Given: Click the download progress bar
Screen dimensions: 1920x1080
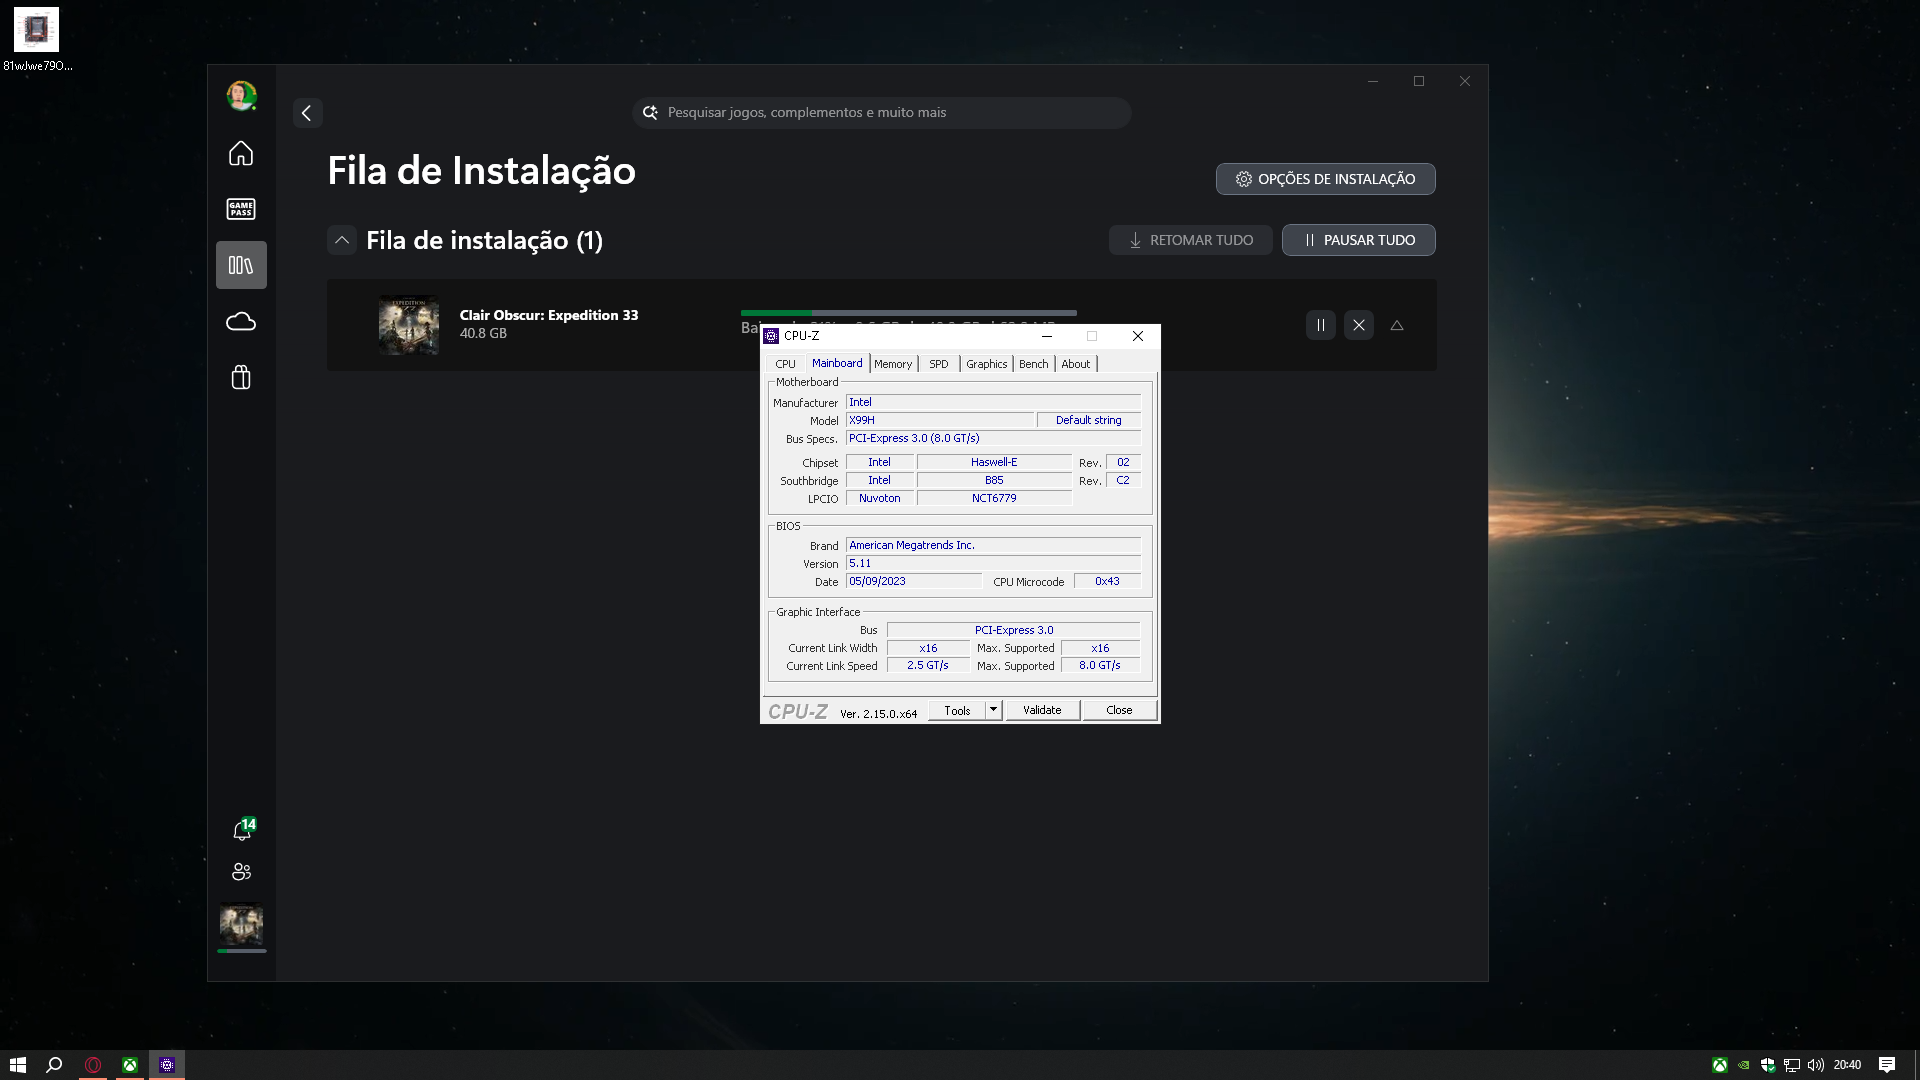Looking at the screenshot, I should coord(908,313).
